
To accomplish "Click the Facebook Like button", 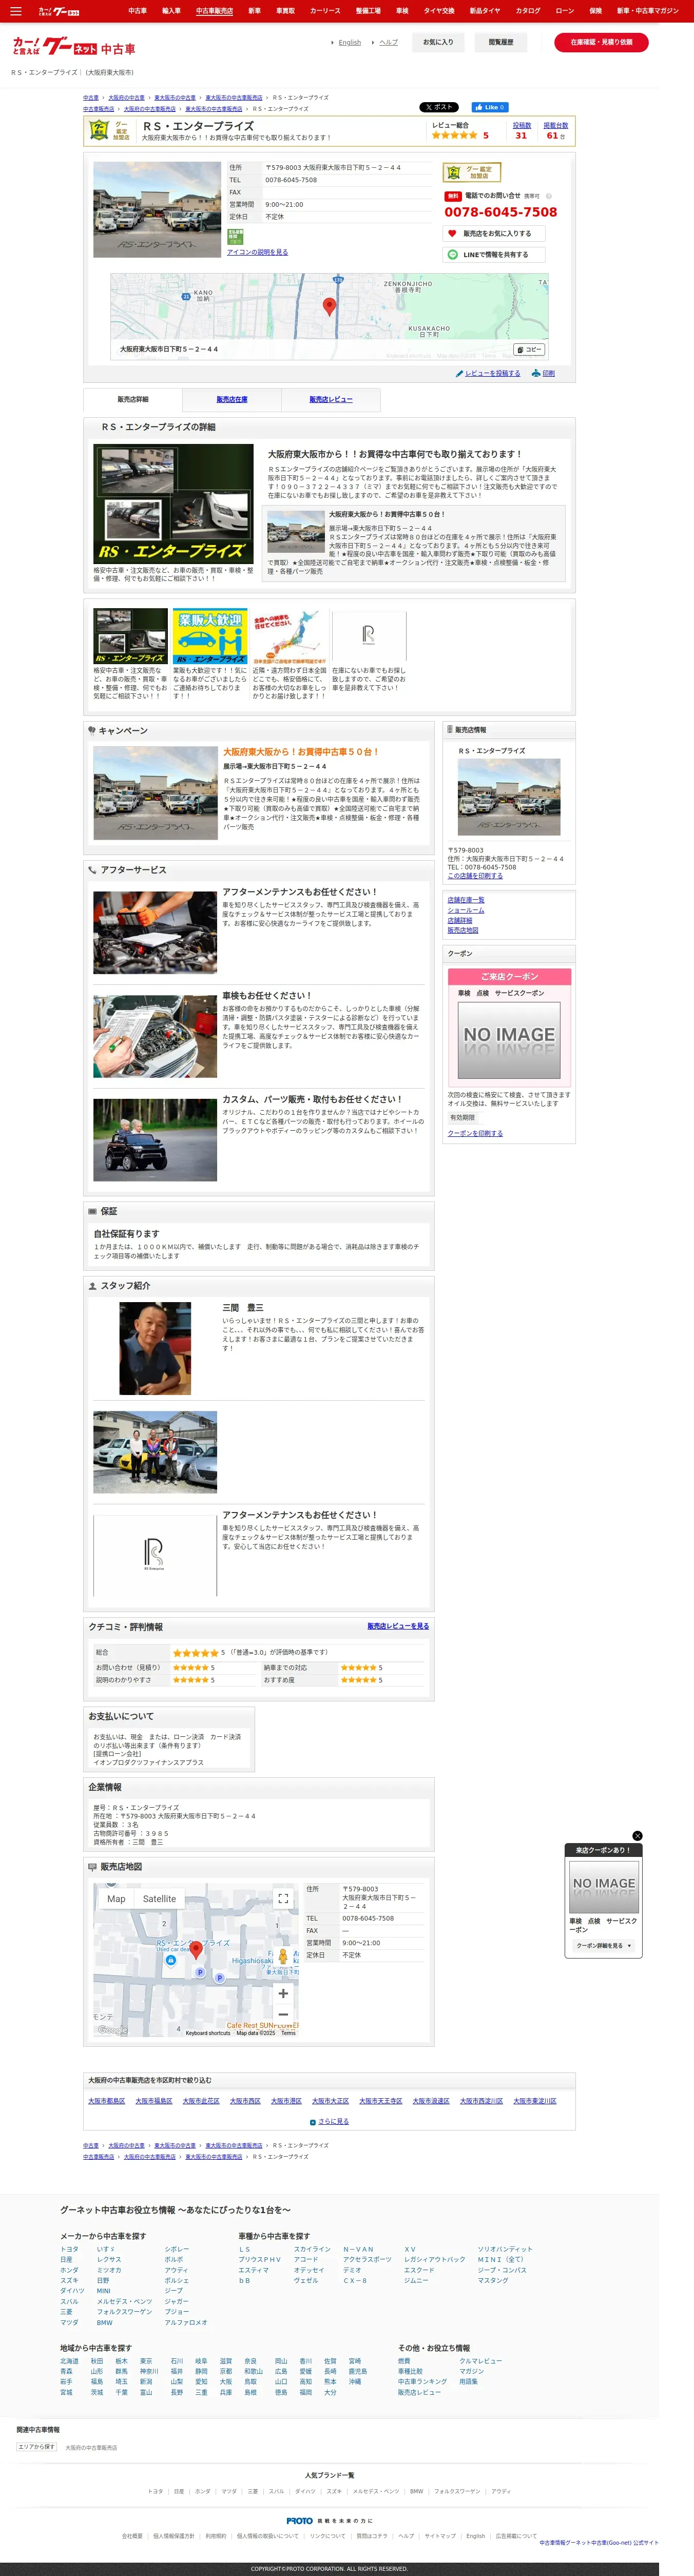I will (x=489, y=107).
